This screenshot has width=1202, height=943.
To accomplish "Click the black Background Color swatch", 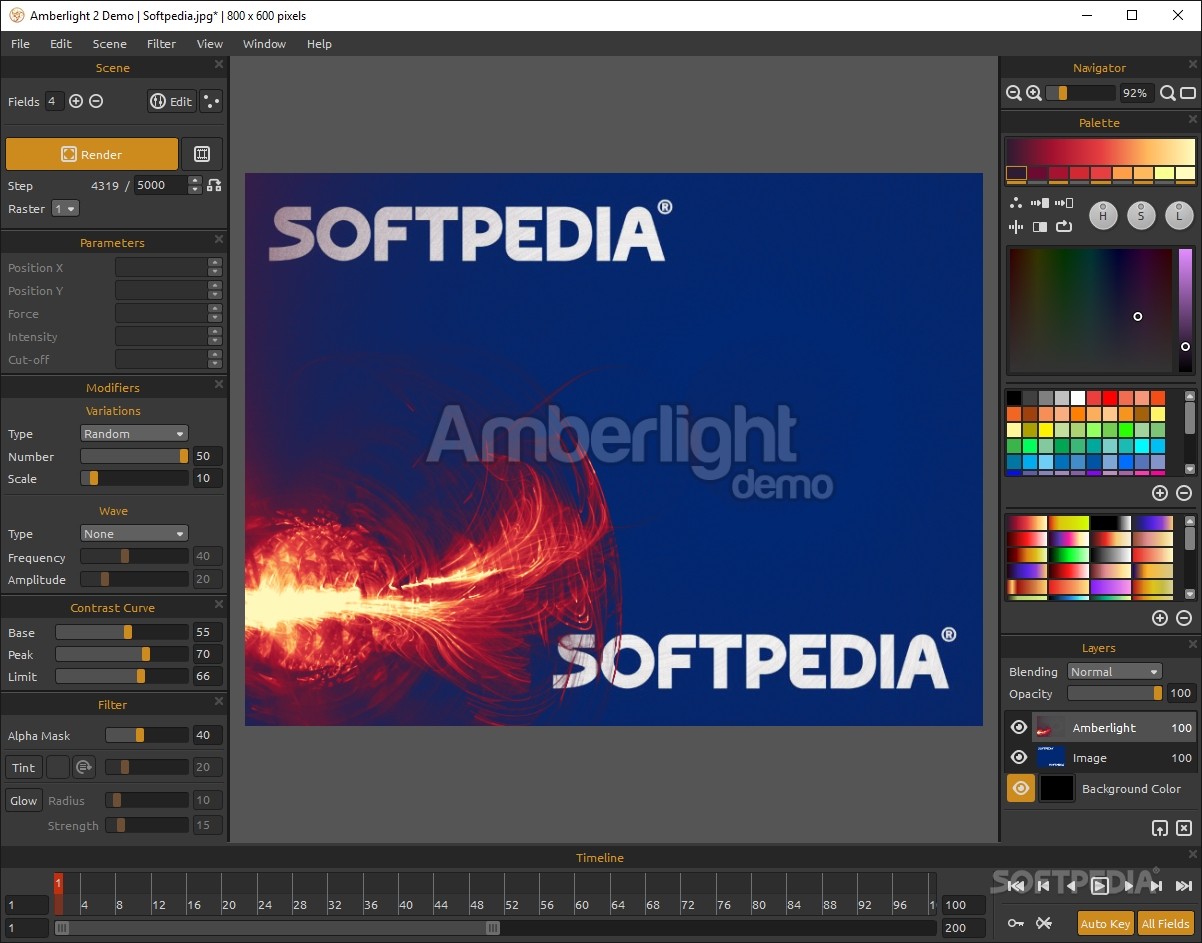I will coord(1057,788).
